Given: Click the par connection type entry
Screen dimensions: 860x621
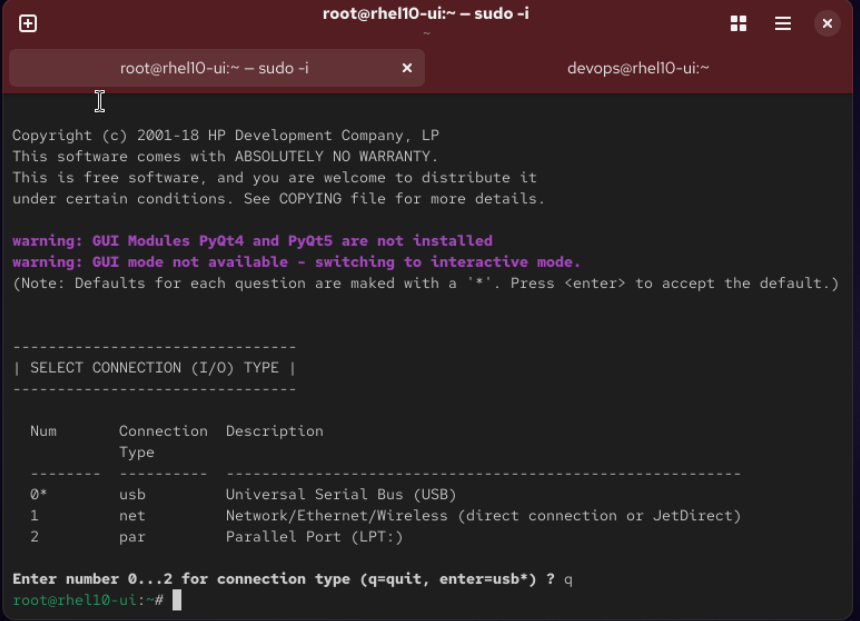Looking at the screenshot, I should [132, 537].
